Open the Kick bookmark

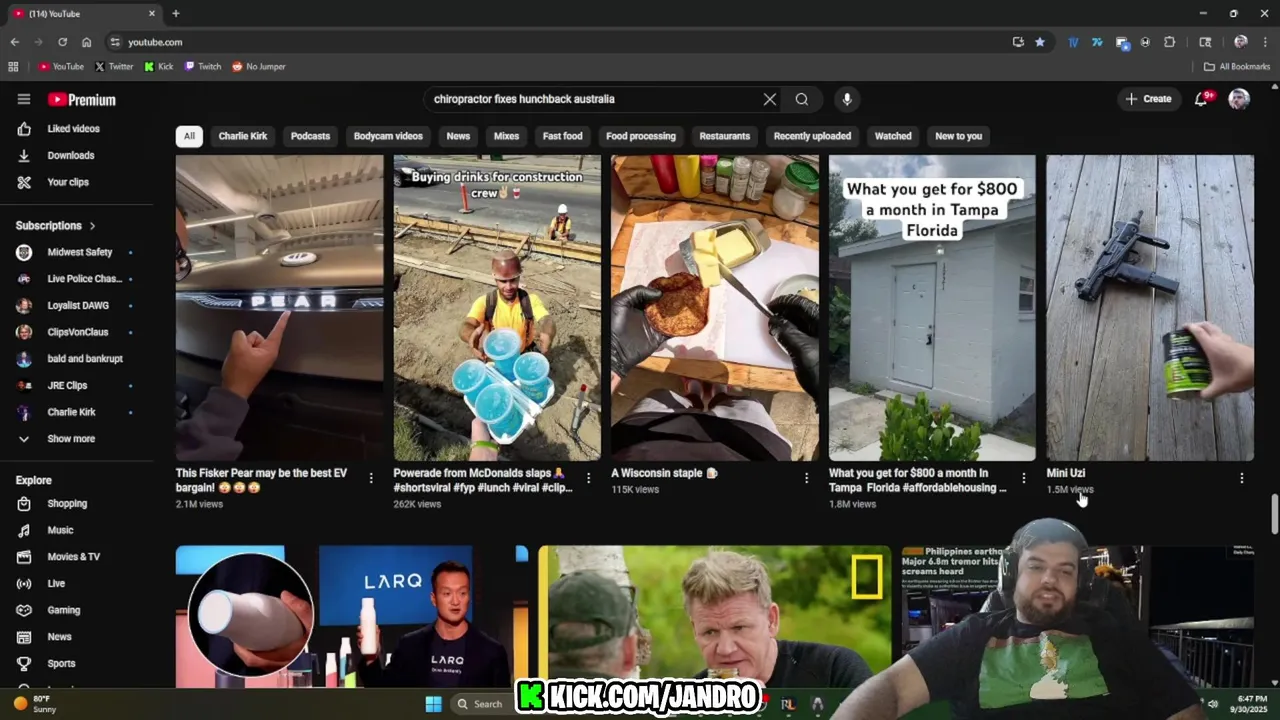(158, 67)
